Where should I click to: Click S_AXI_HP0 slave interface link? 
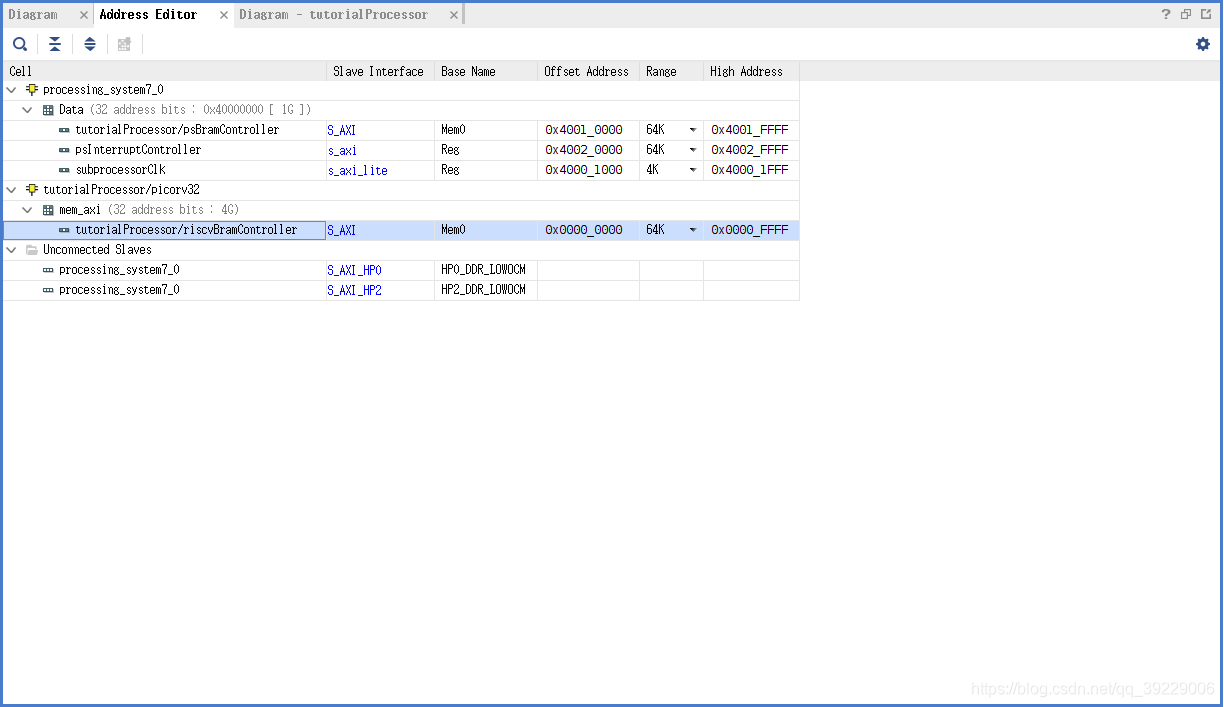point(354,271)
